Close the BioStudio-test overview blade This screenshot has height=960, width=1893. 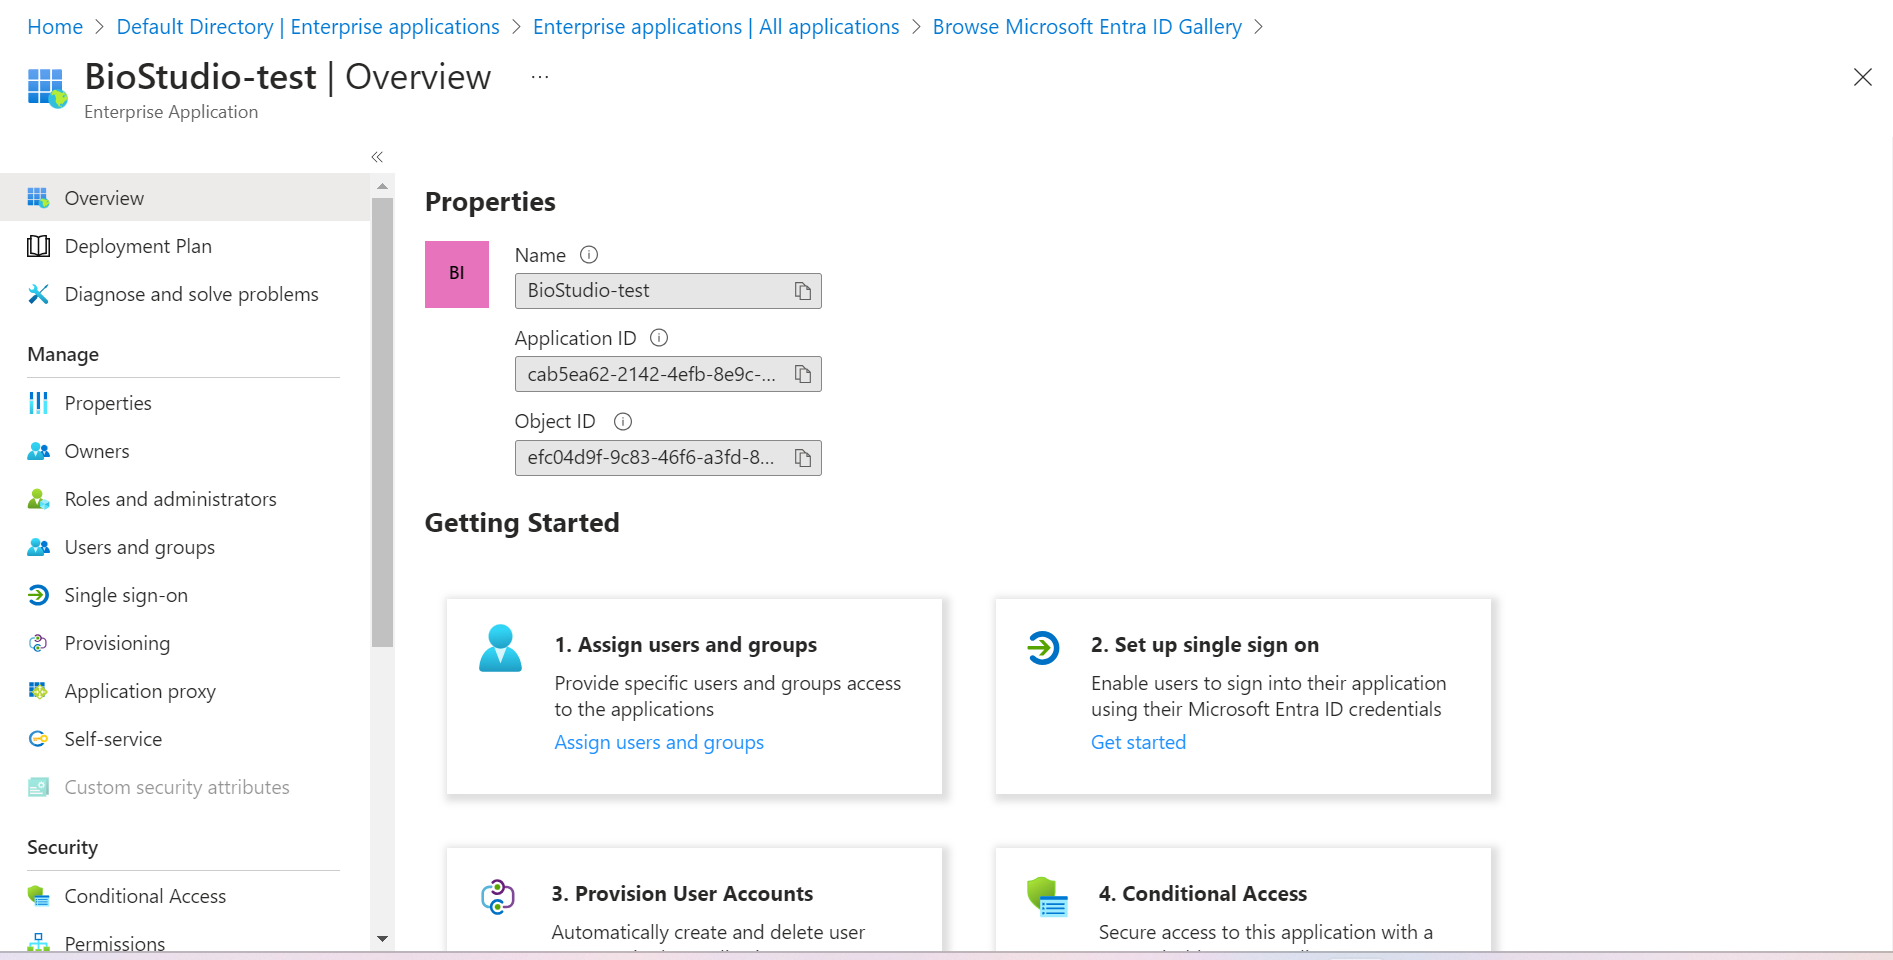1862,77
